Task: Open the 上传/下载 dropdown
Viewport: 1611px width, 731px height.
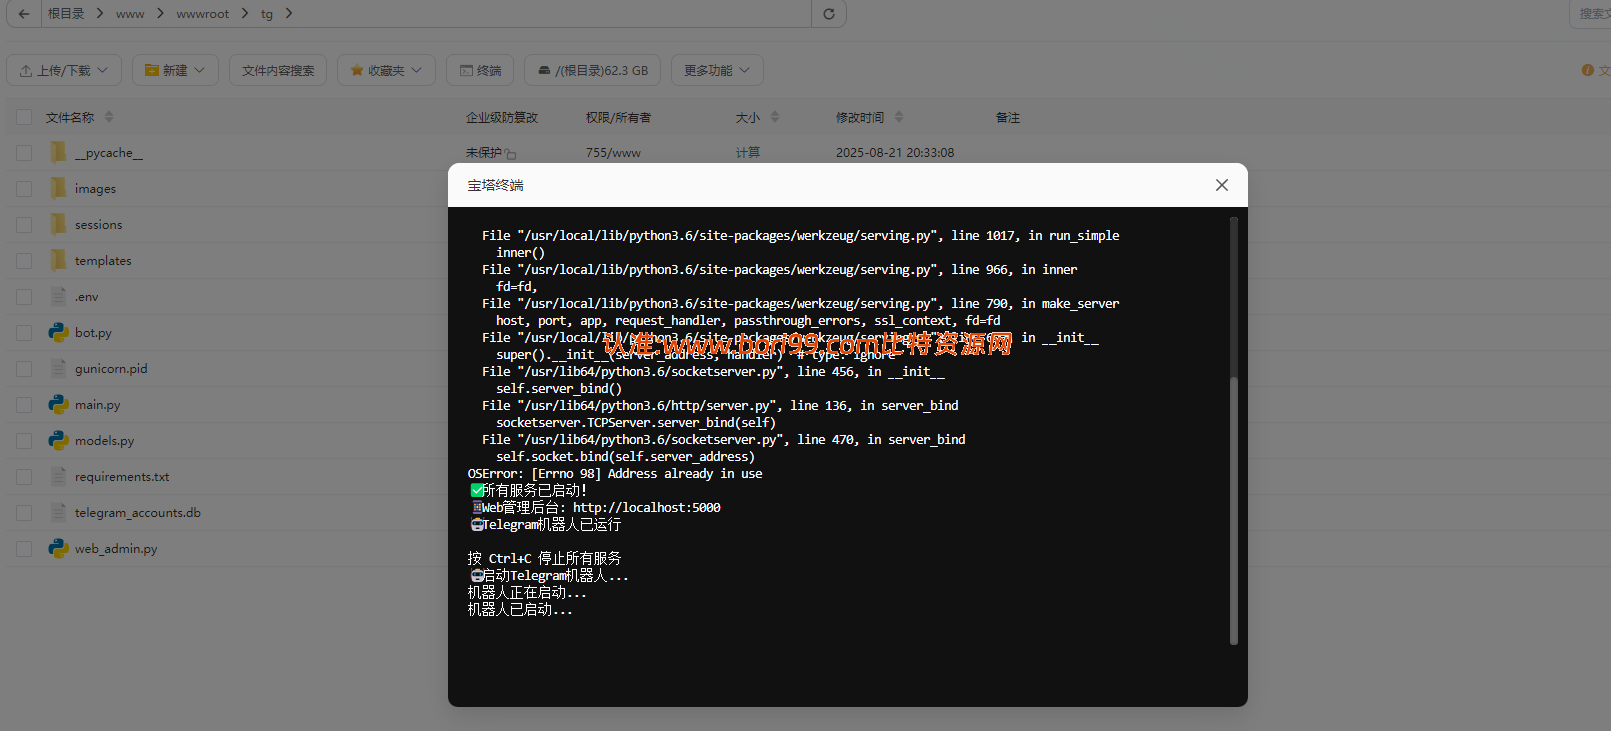Action: click(64, 70)
